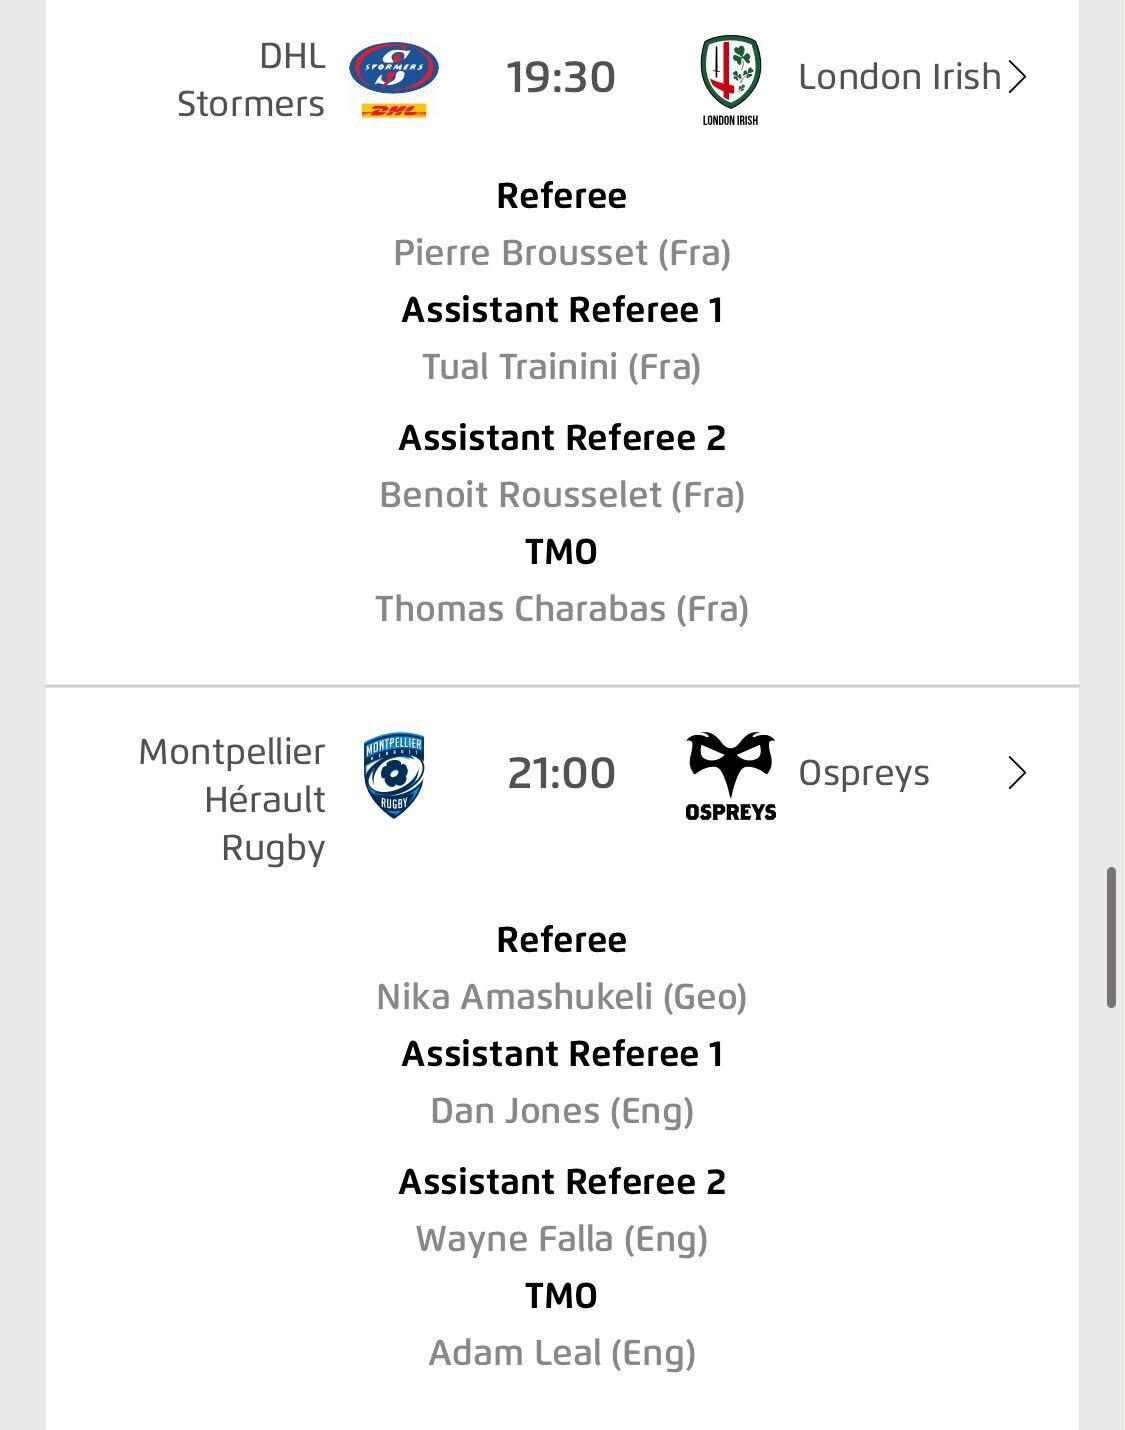The height and width of the screenshot is (1430, 1125).
Task: Click the 21:00 kickoff time
Action: coord(561,773)
